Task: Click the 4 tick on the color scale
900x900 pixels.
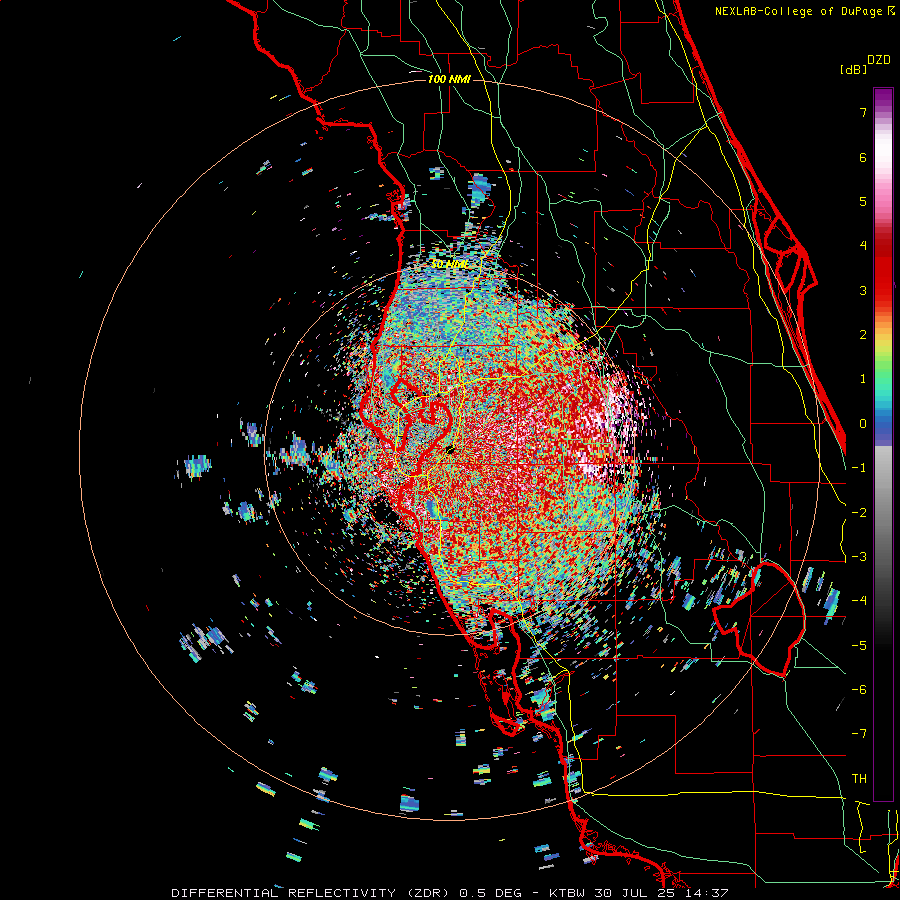Action: click(x=863, y=246)
